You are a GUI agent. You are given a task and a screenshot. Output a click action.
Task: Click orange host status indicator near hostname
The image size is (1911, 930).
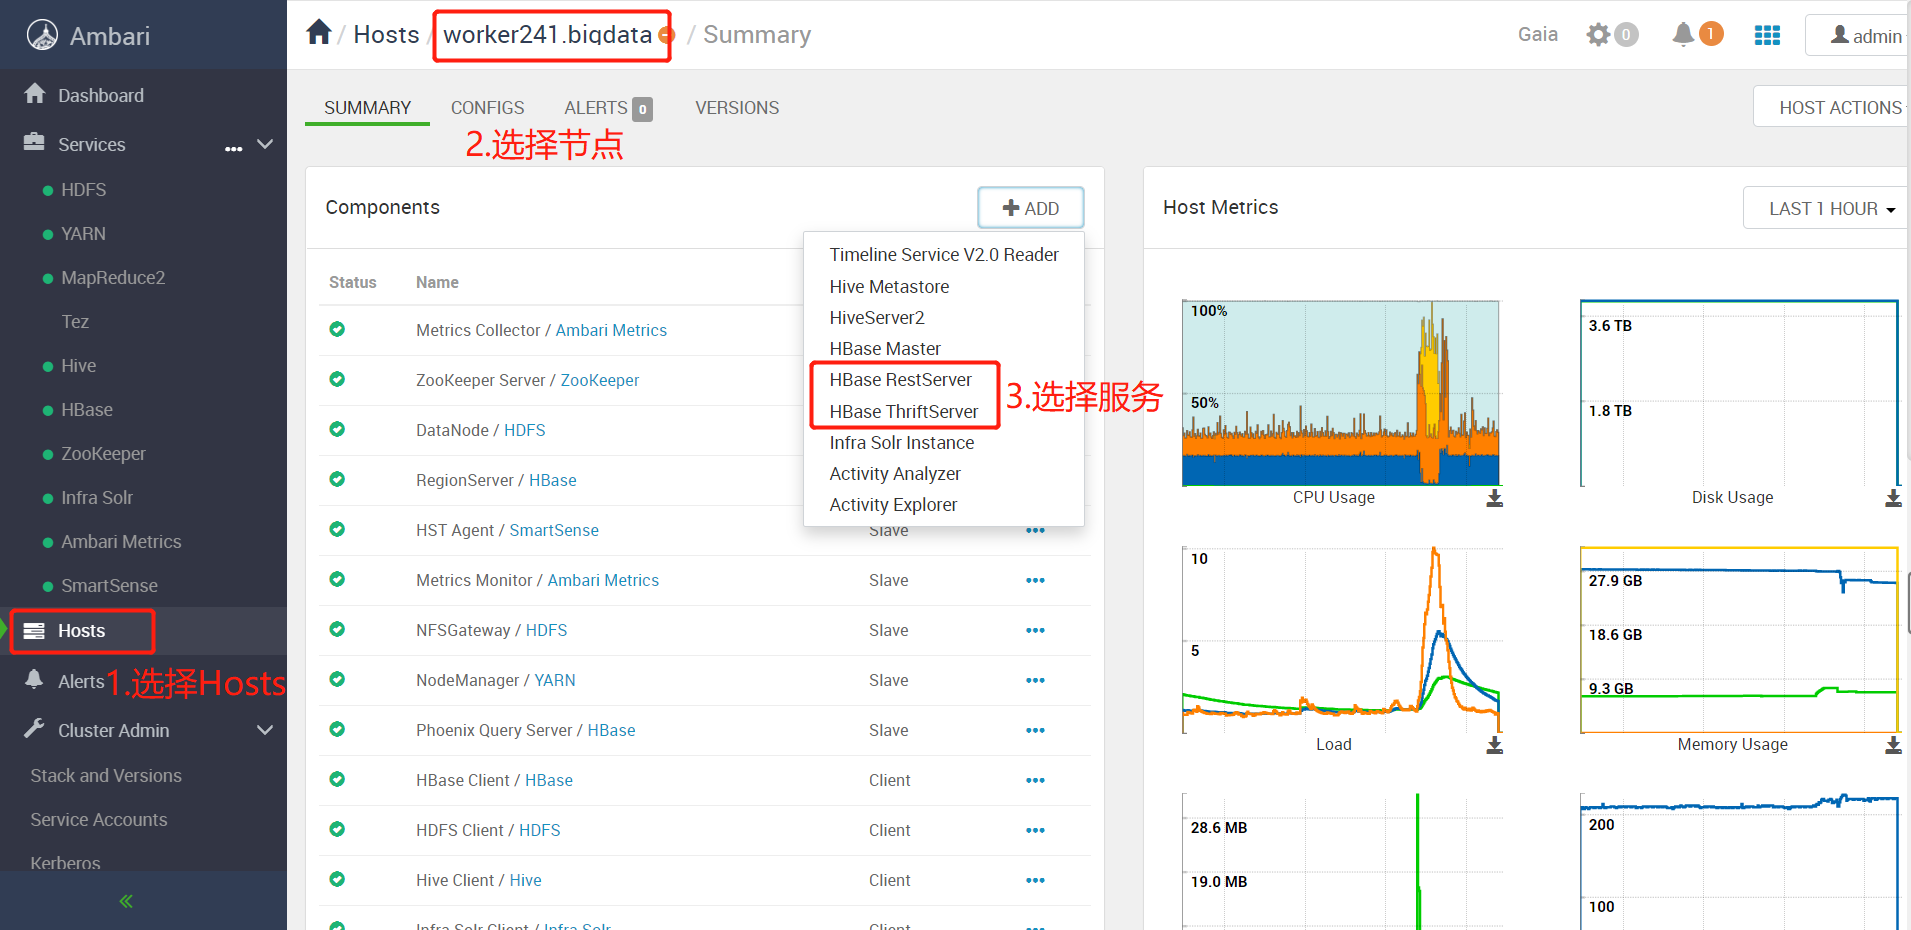coord(666,36)
